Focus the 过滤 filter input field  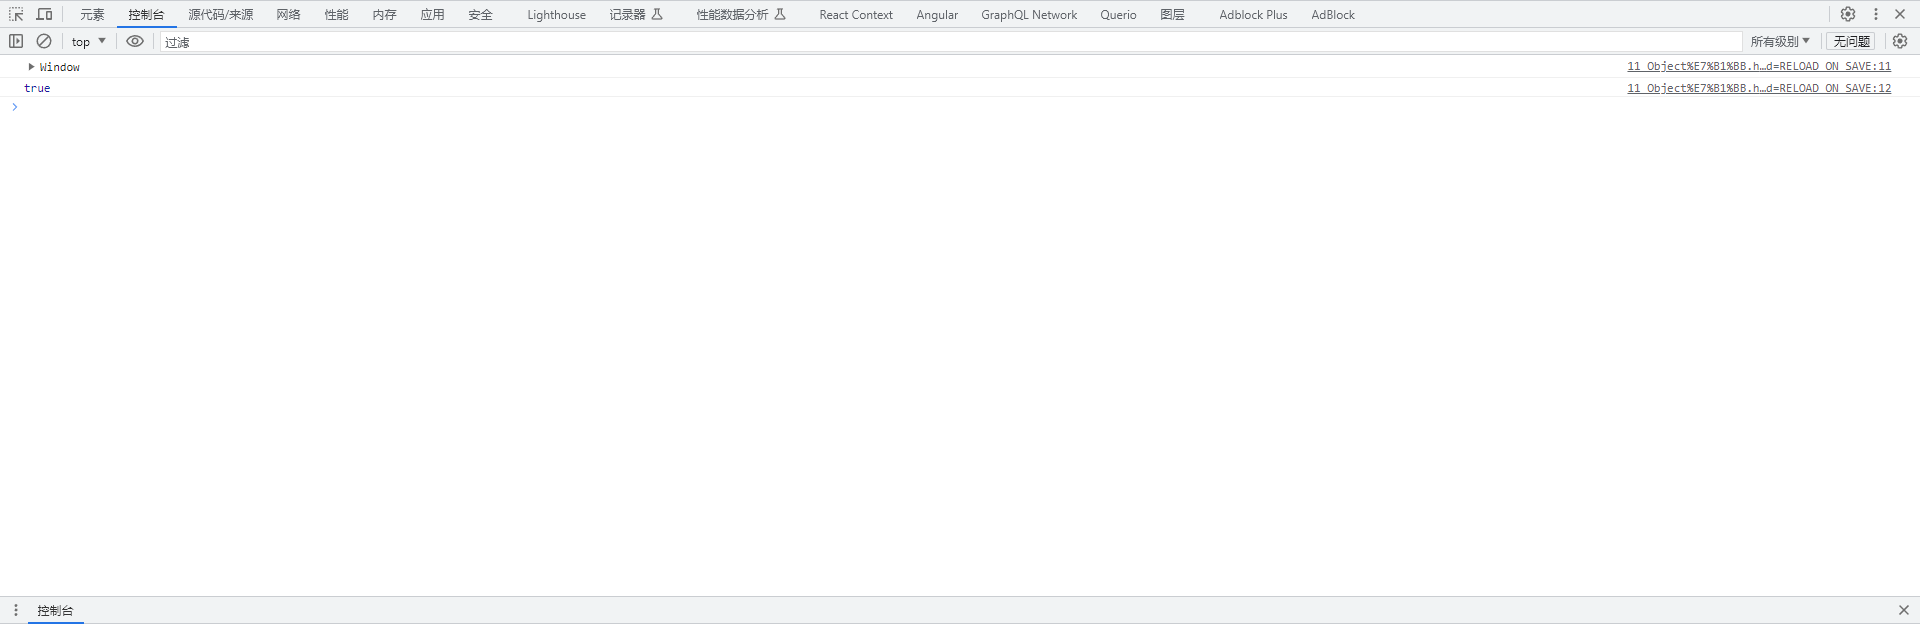[x=950, y=42]
